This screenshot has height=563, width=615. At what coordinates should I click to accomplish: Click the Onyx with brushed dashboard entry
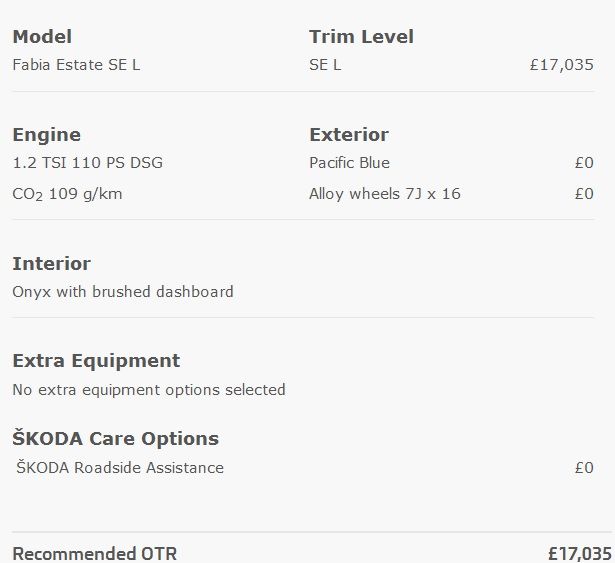[123, 292]
